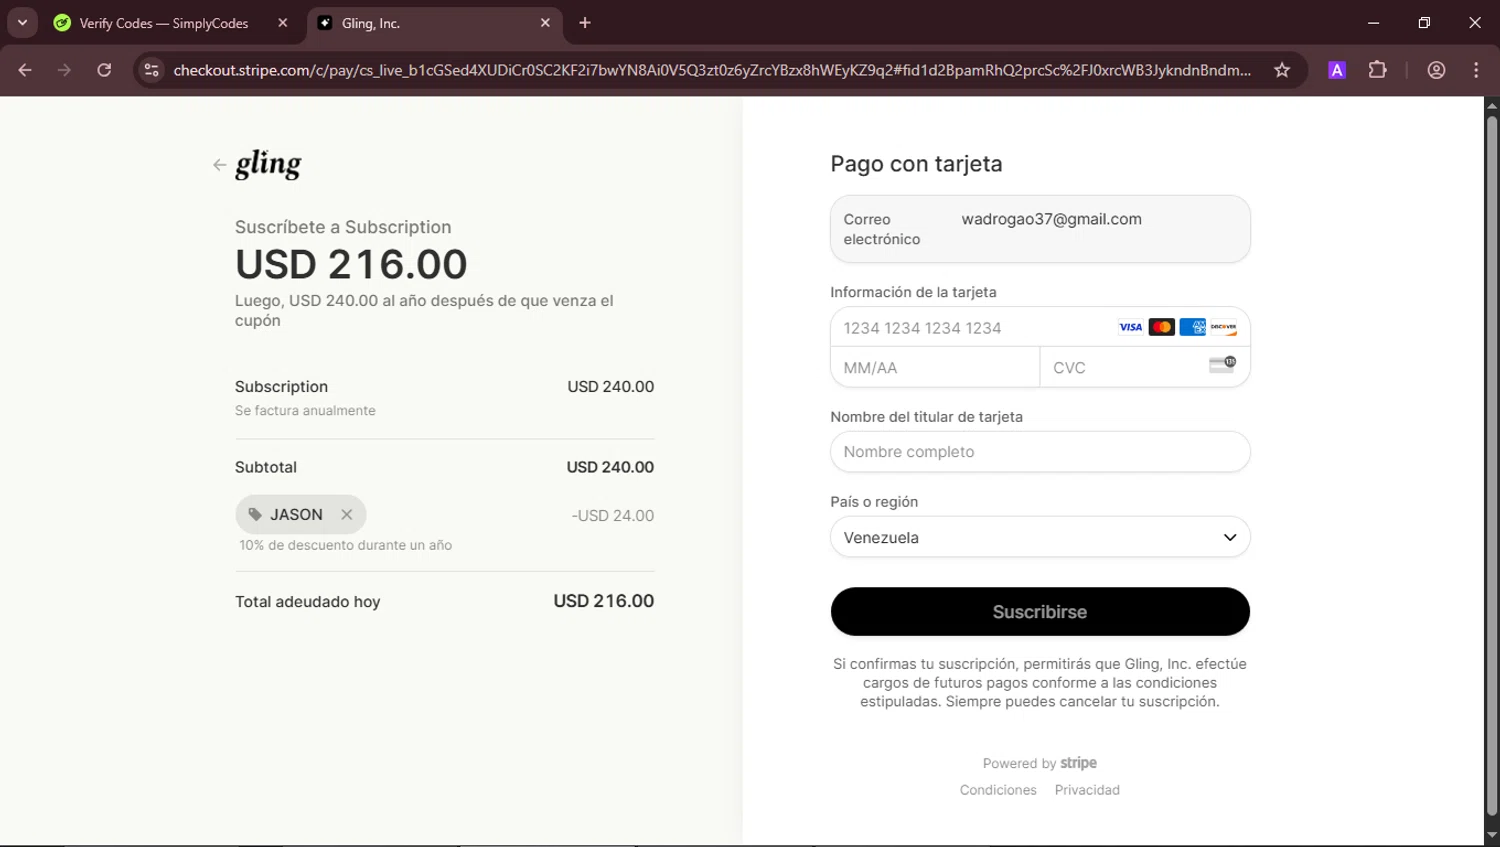Click the Suscribirse button
The width and height of the screenshot is (1500, 847).
(x=1040, y=611)
